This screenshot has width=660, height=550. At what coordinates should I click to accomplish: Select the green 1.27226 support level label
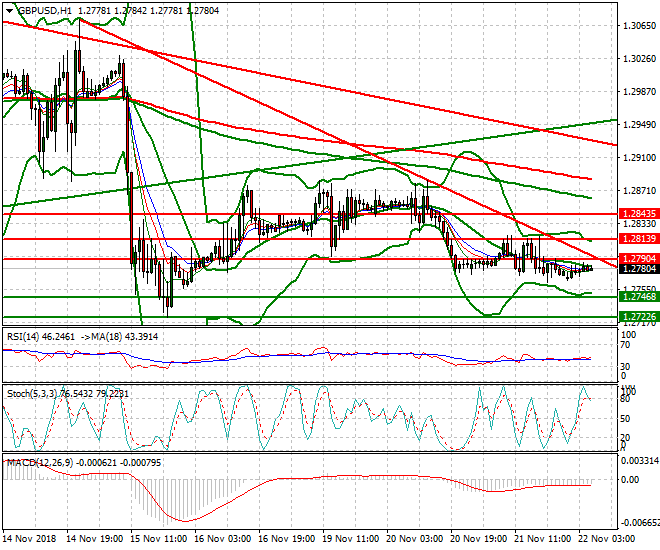(x=639, y=317)
